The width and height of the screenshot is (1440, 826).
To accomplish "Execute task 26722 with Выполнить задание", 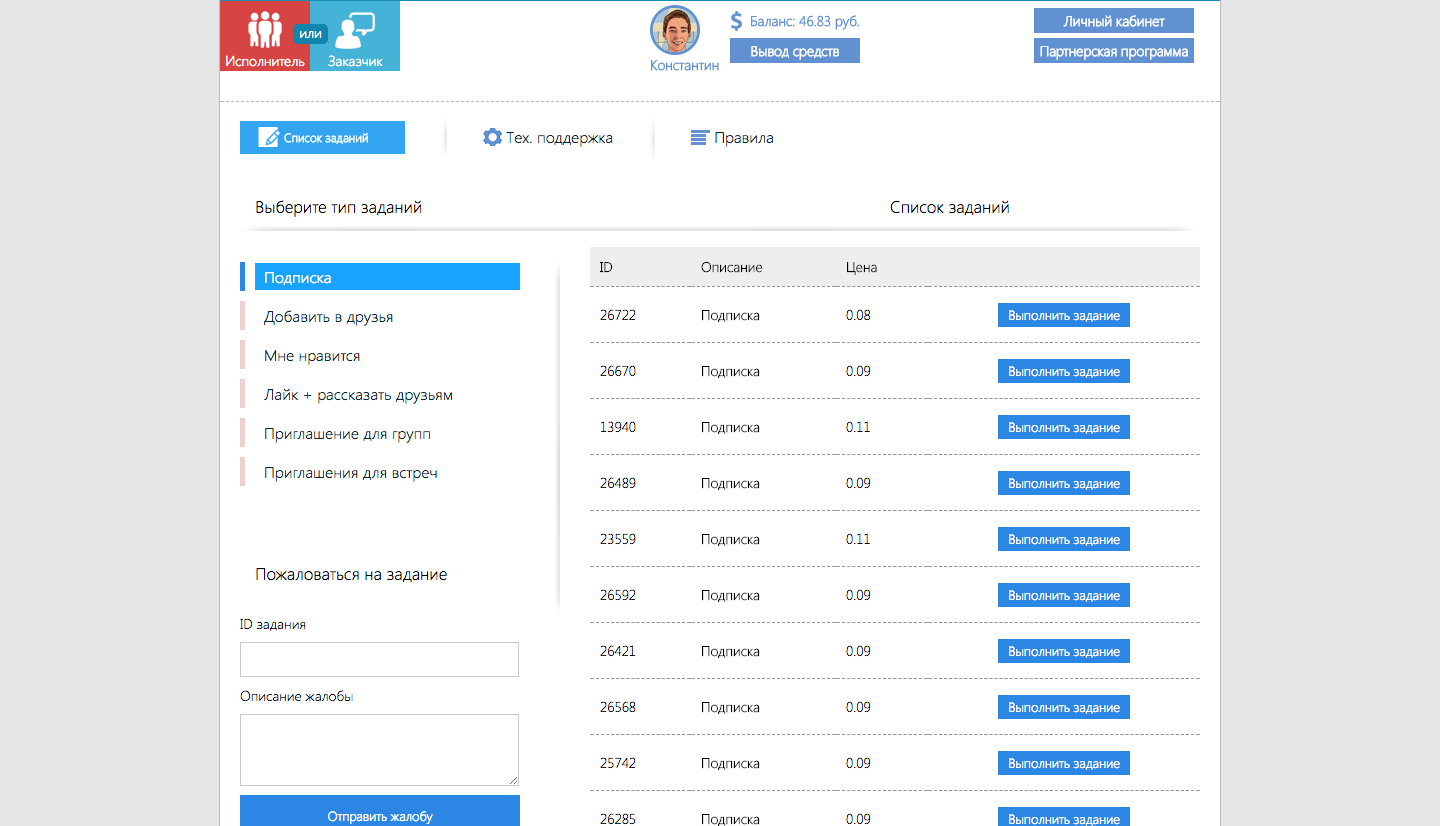I will tap(1063, 316).
